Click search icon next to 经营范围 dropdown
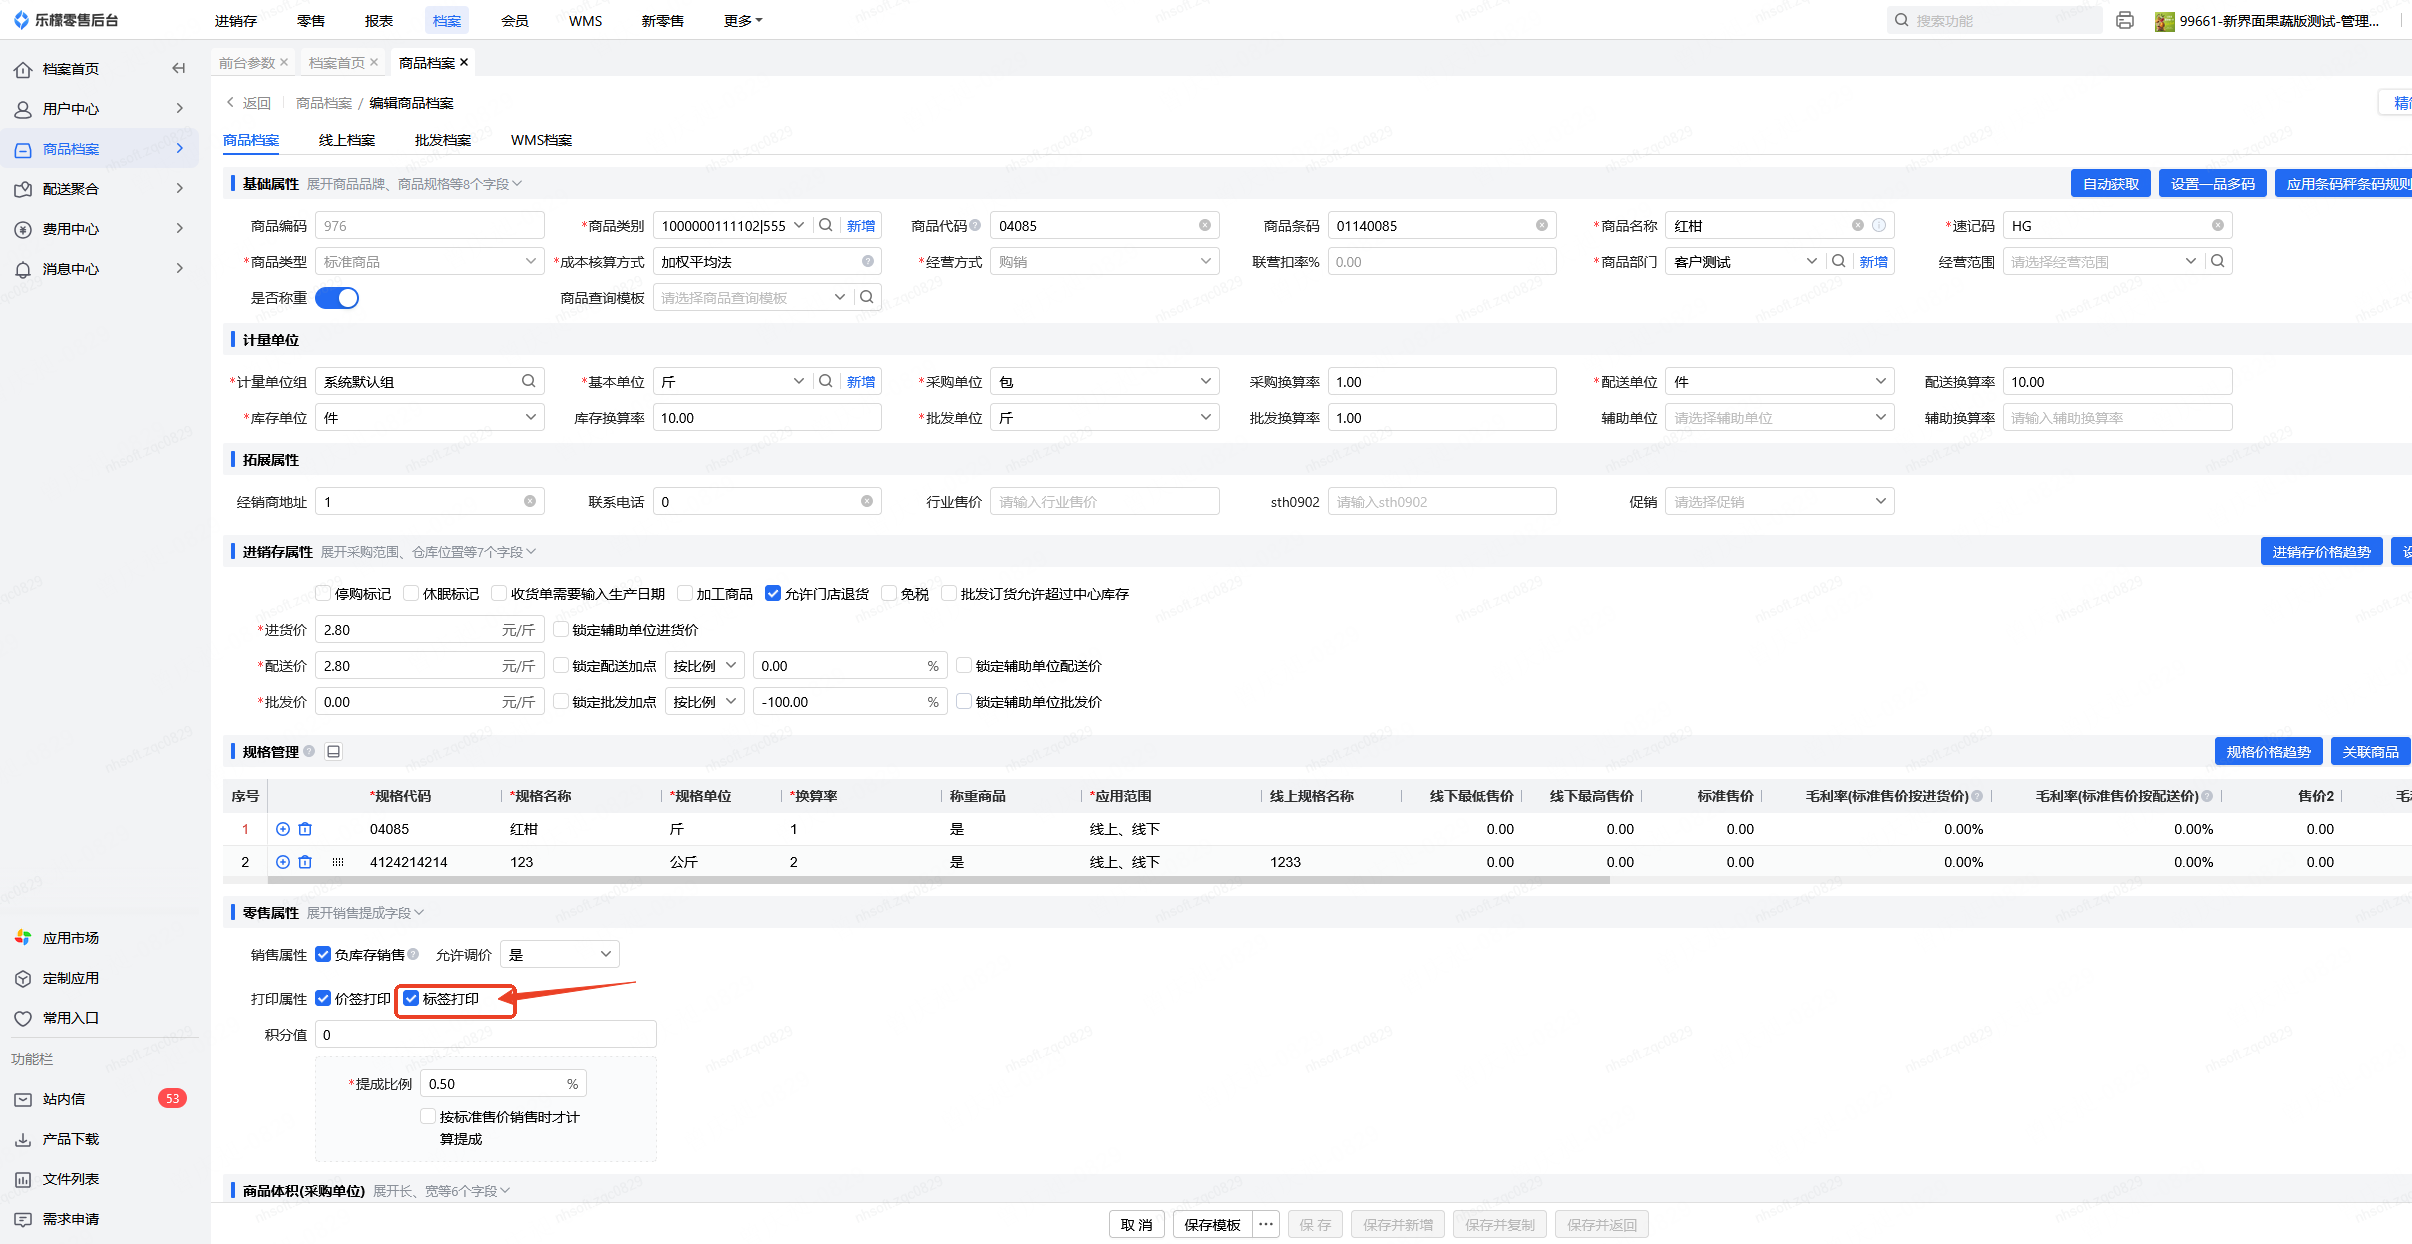Screen dimensions: 2412x1244 pyautogui.click(x=2218, y=262)
